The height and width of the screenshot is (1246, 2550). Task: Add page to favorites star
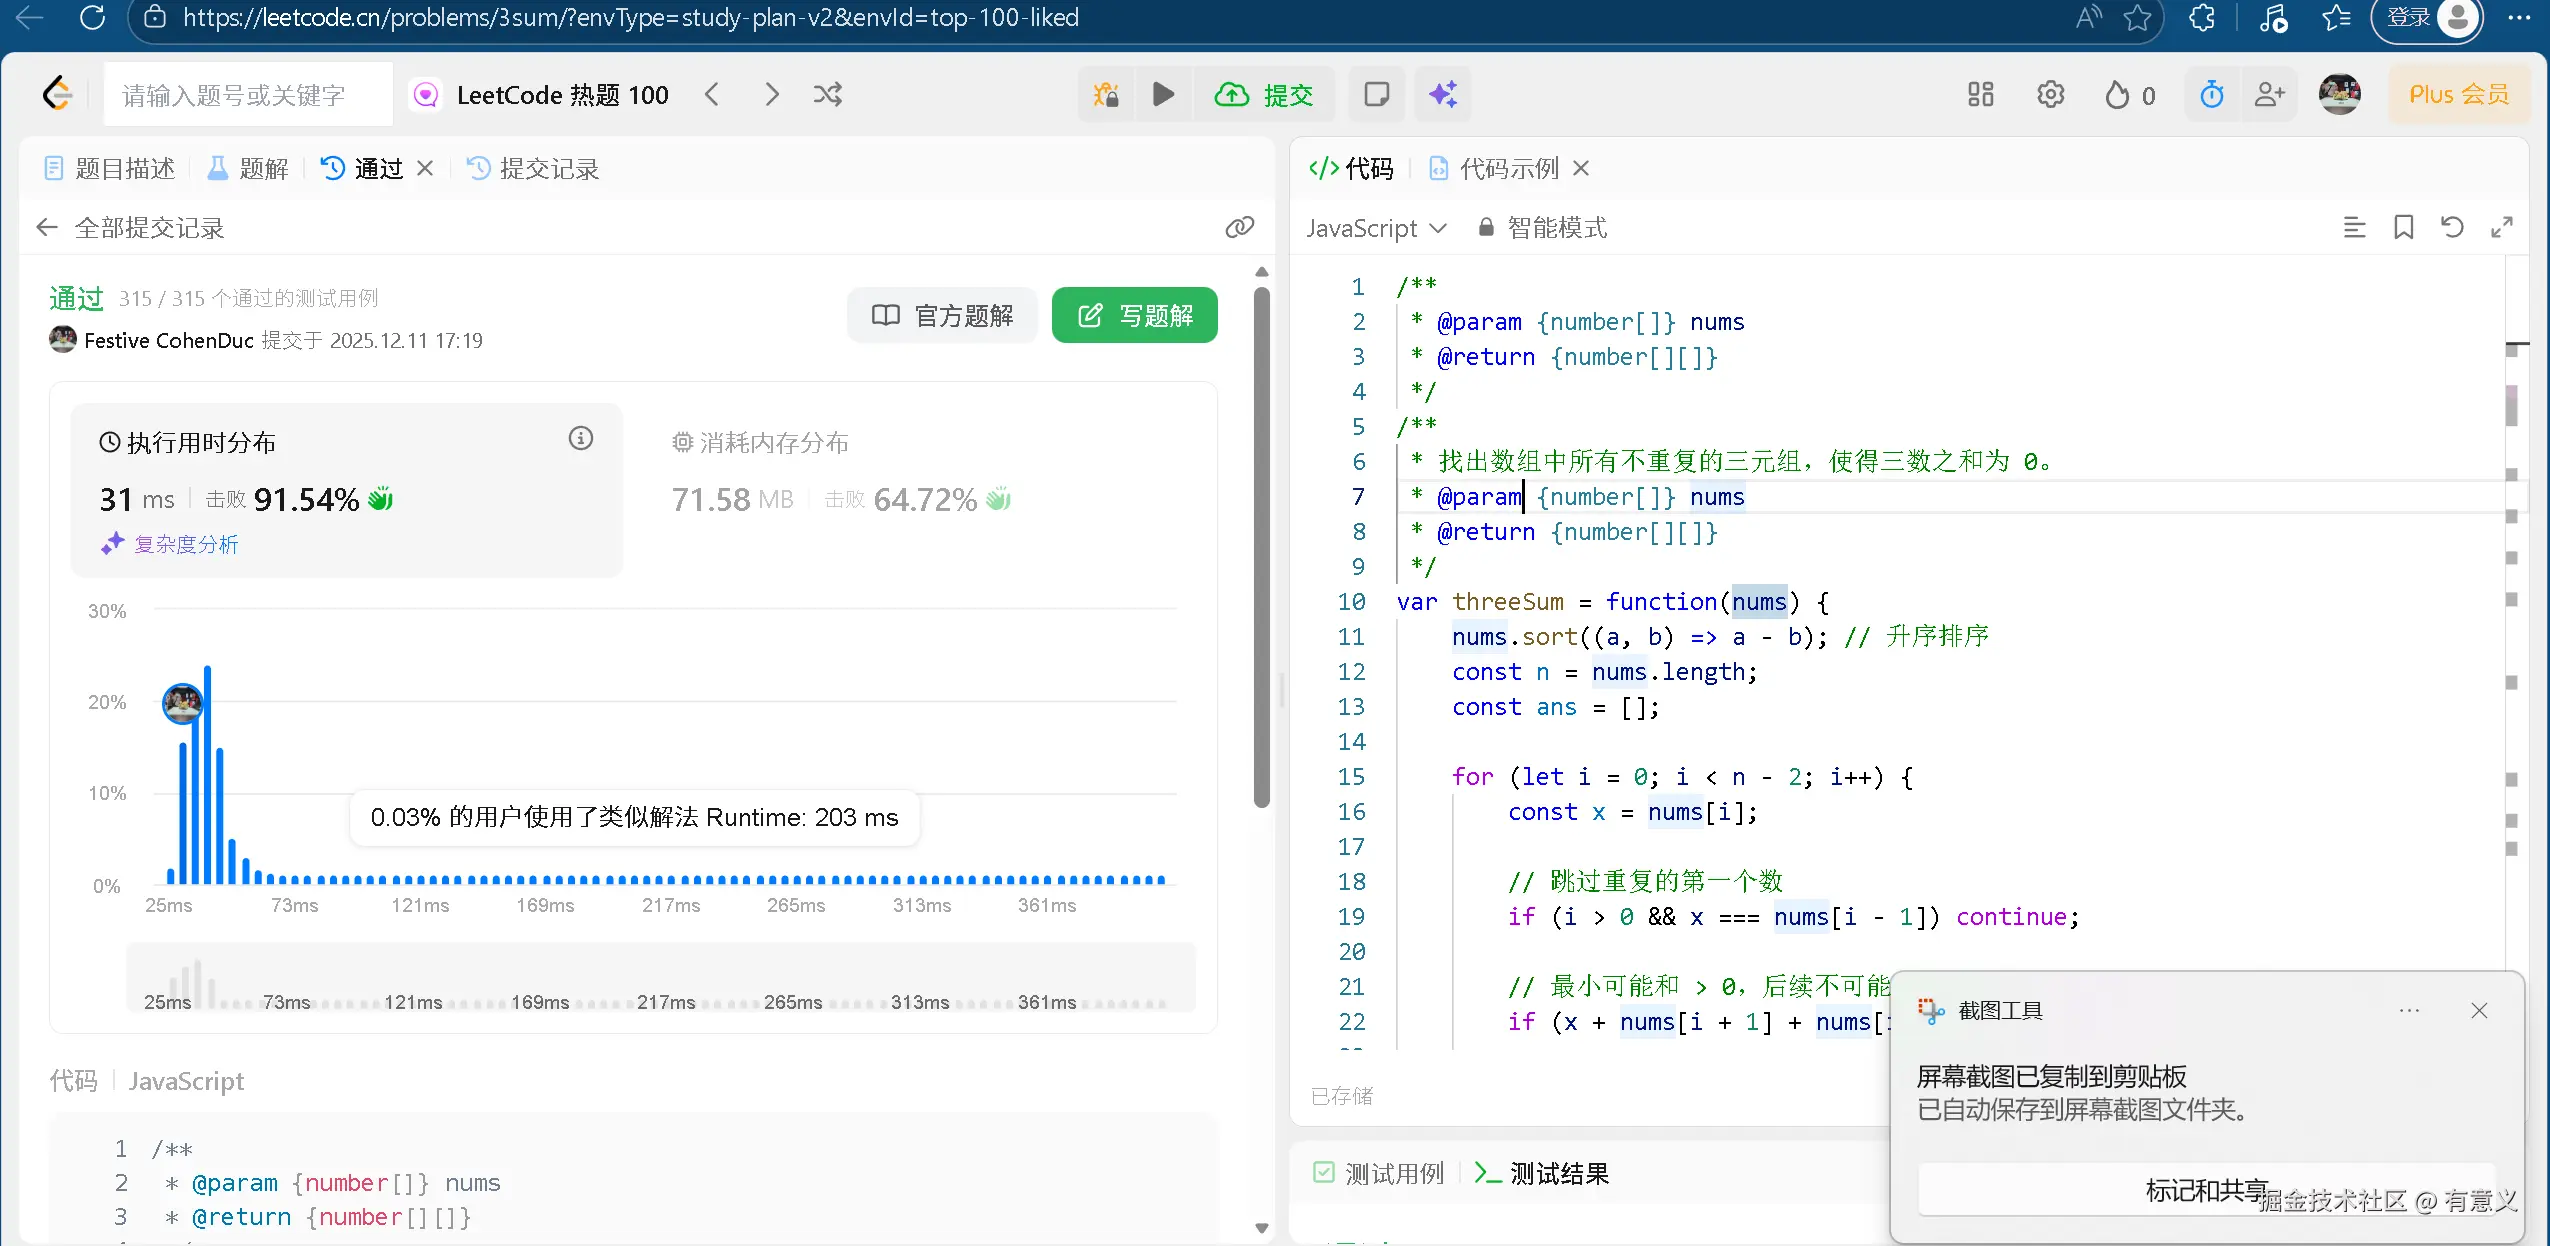pos(2138,17)
